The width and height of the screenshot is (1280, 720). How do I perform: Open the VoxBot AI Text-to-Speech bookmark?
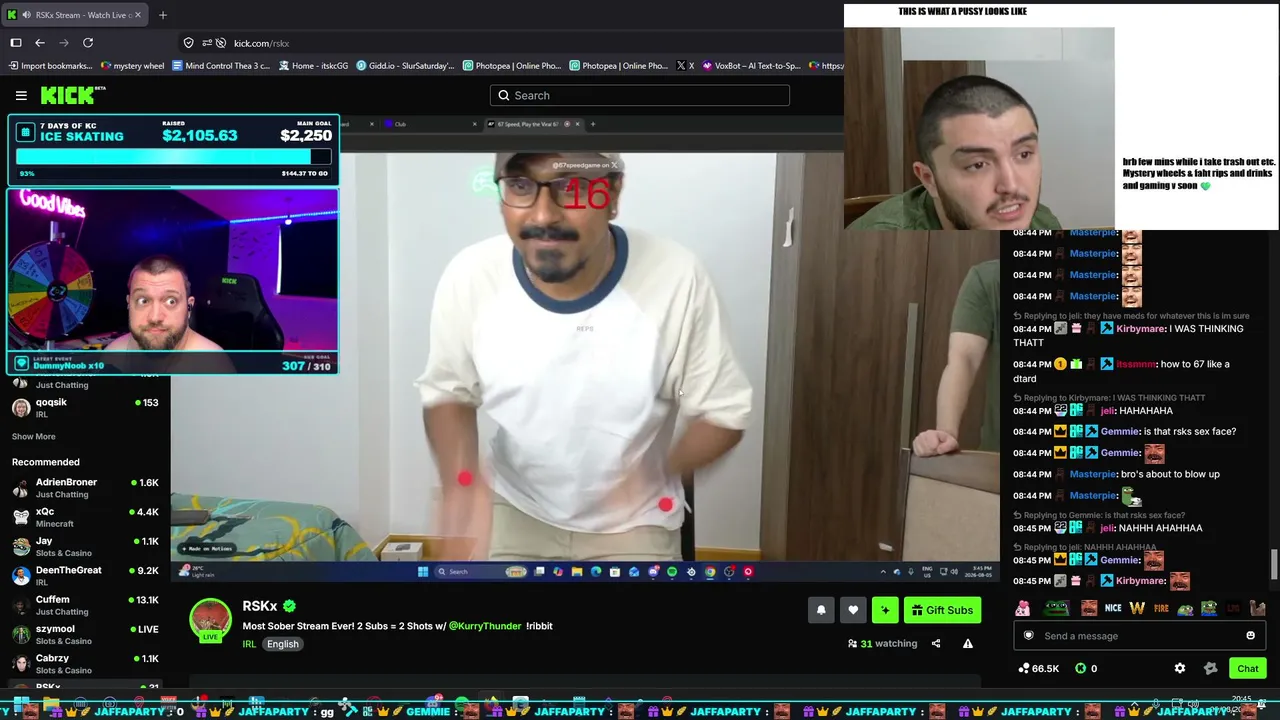[751, 66]
